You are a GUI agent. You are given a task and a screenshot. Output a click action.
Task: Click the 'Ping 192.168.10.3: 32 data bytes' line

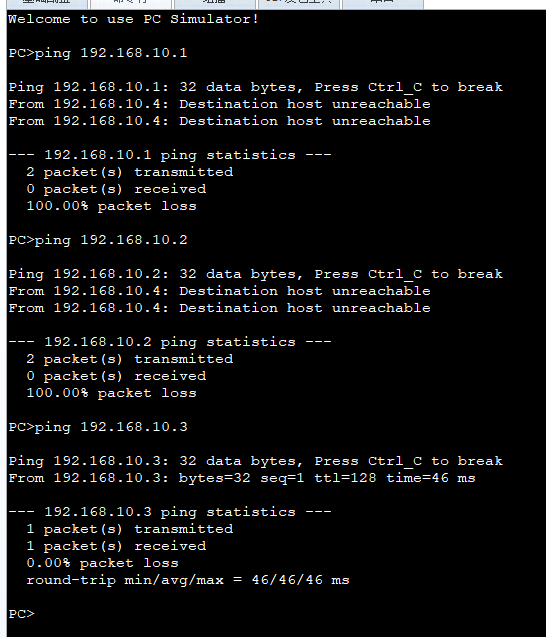256,461
